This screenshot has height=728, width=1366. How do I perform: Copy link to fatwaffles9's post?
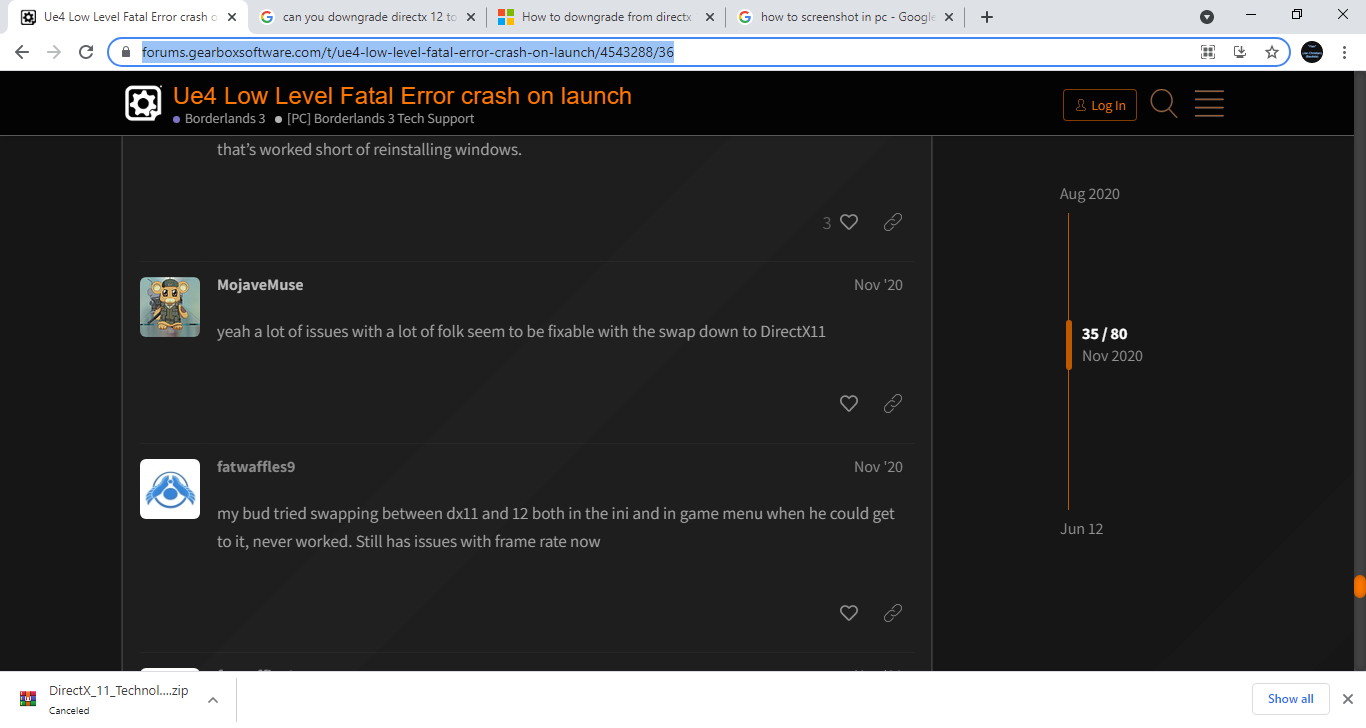893,612
